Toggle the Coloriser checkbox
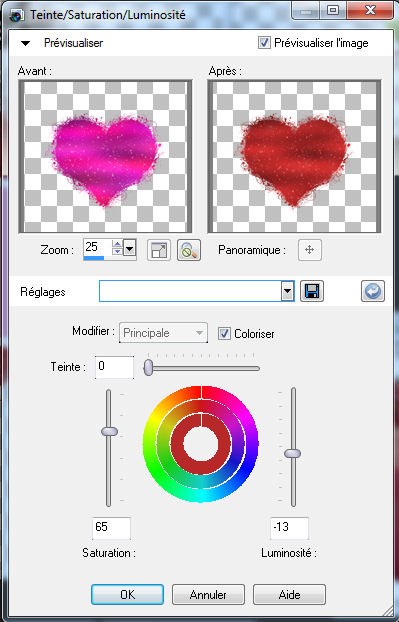This screenshot has width=399, height=622. (224, 334)
